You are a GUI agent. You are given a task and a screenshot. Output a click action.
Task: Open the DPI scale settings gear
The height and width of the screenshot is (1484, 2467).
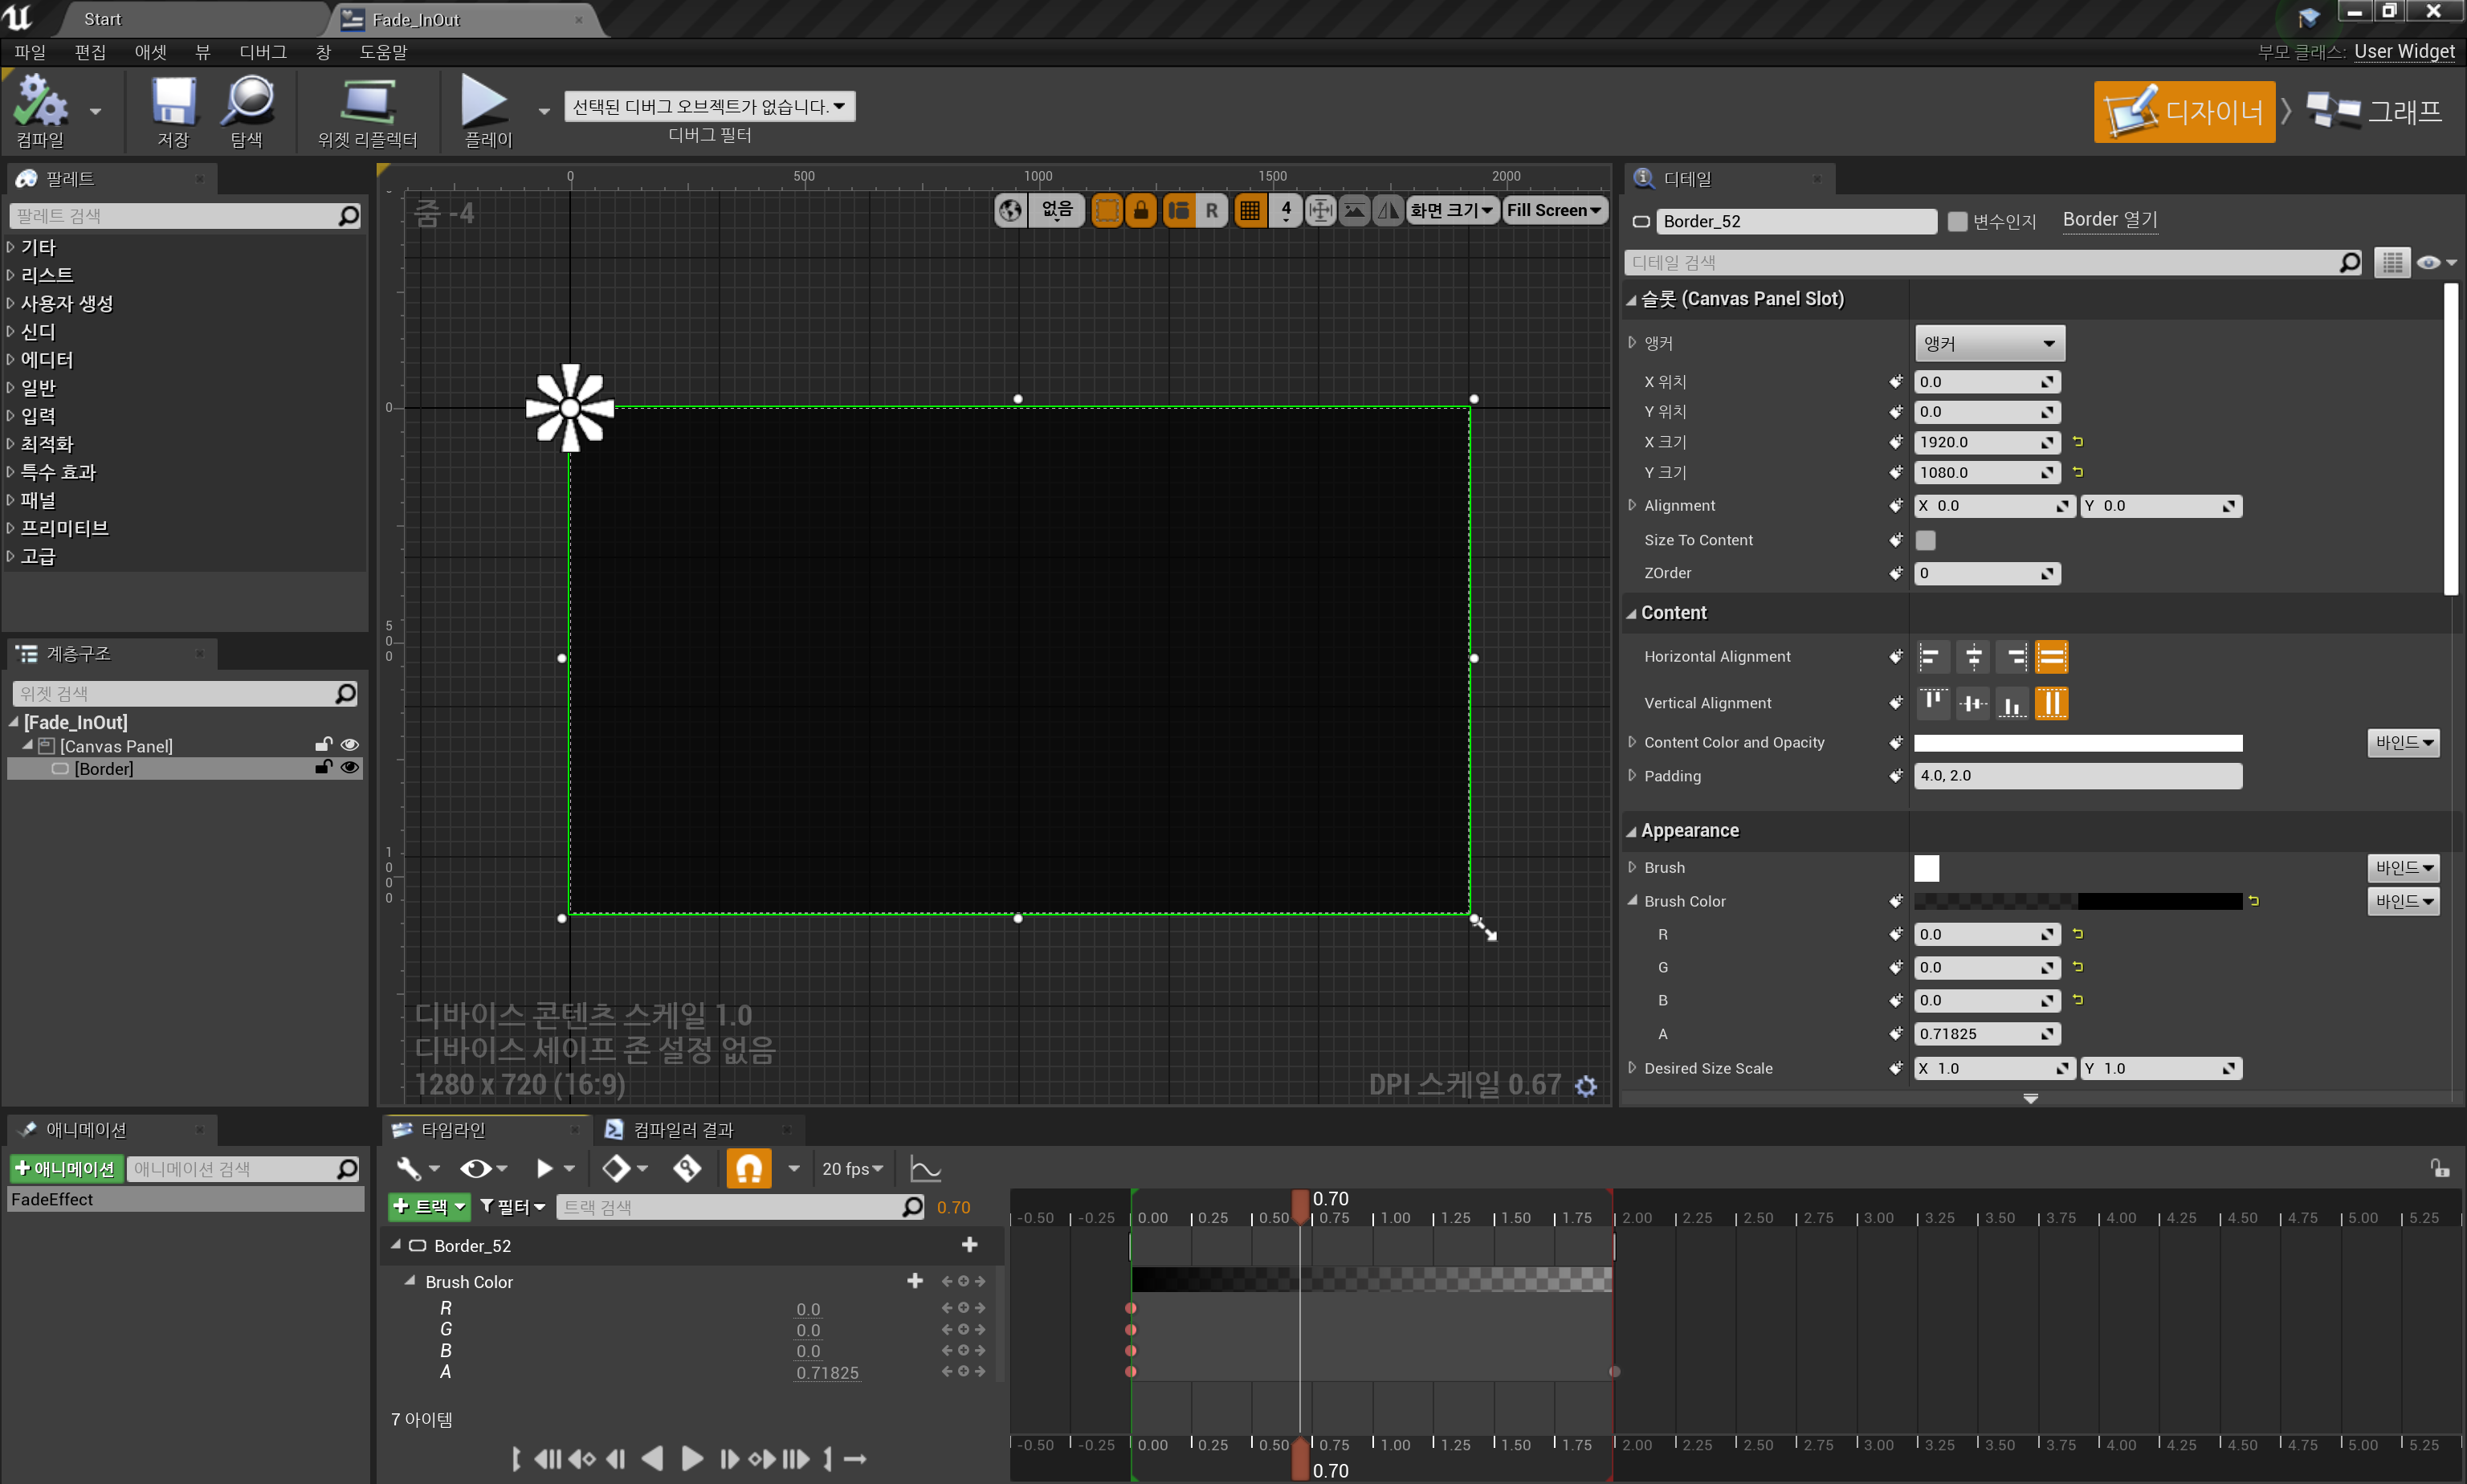click(x=1585, y=1085)
